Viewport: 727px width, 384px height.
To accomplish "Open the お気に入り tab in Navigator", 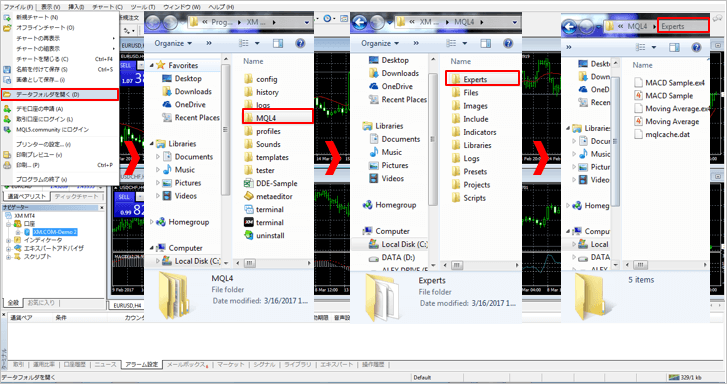I will click(x=41, y=303).
